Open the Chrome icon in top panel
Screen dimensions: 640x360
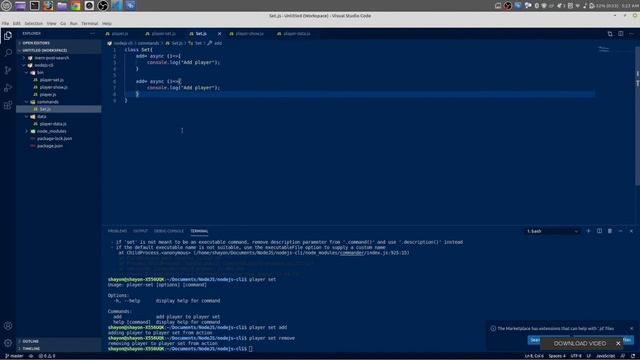coord(76,6)
